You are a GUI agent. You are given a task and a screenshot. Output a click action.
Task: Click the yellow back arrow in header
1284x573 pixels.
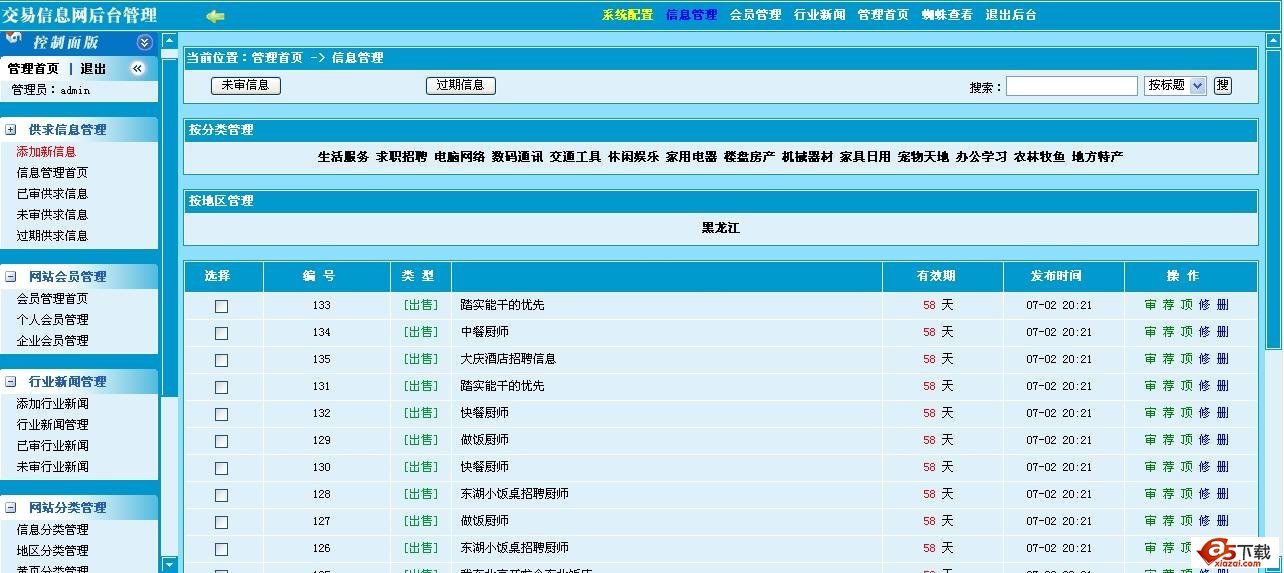click(x=215, y=16)
